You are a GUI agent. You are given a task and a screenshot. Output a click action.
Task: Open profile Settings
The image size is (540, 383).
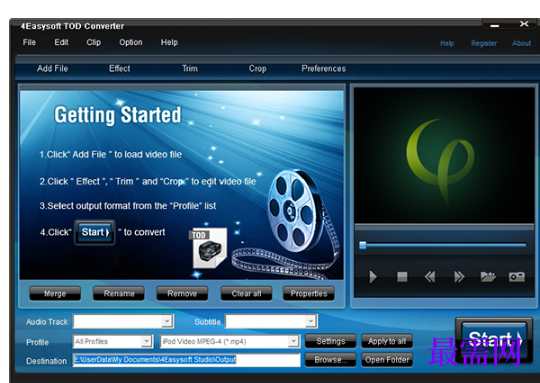(x=331, y=341)
